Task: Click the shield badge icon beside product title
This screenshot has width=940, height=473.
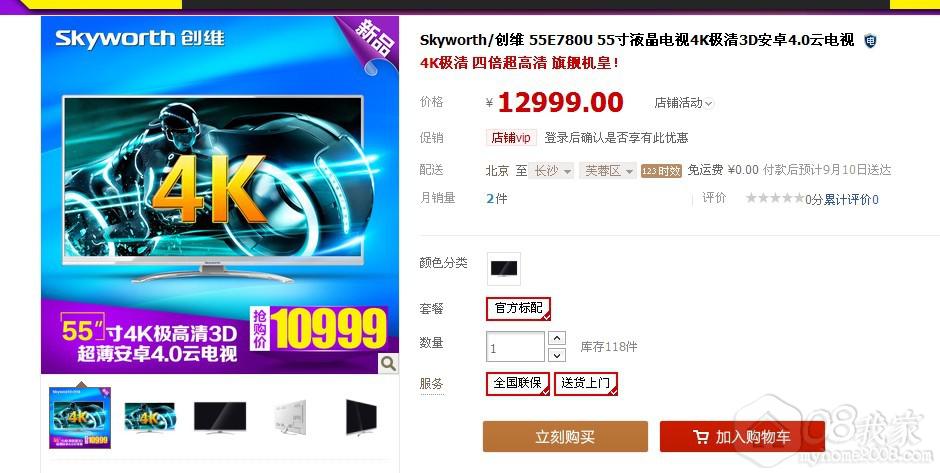Action: 870,41
